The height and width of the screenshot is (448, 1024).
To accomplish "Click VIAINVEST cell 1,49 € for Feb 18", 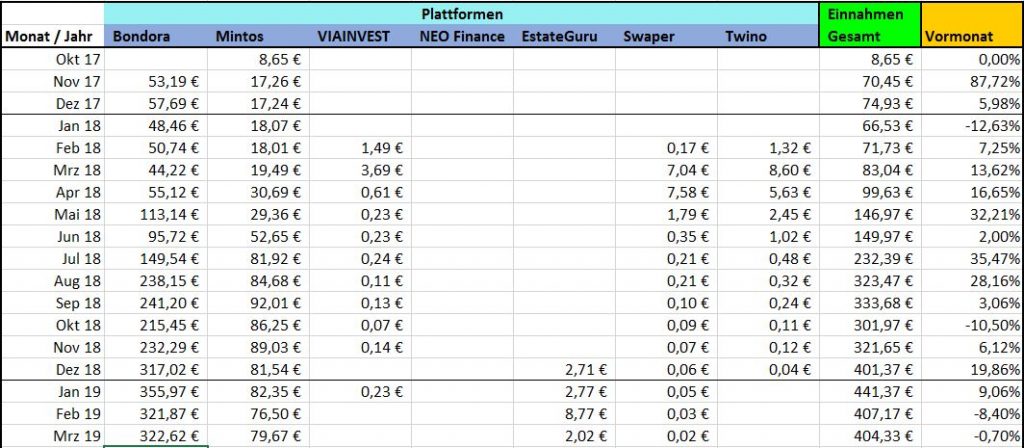I will [x=360, y=148].
